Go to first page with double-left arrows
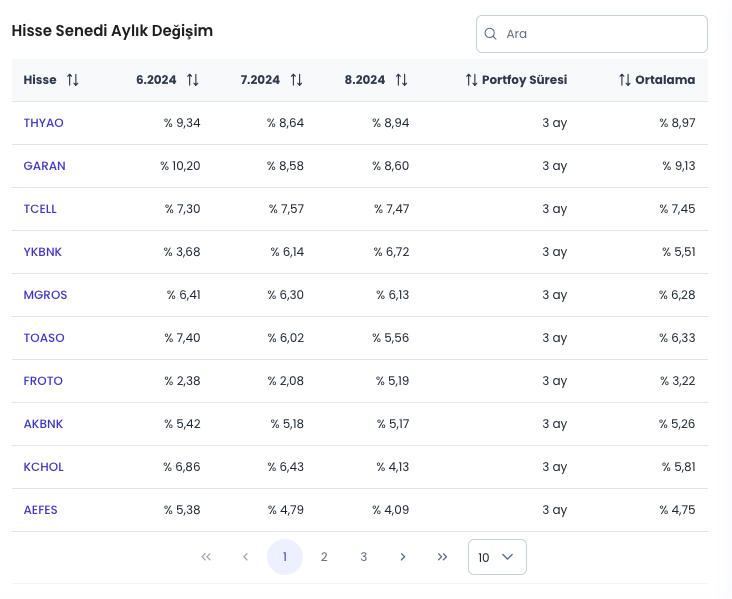 coord(206,557)
